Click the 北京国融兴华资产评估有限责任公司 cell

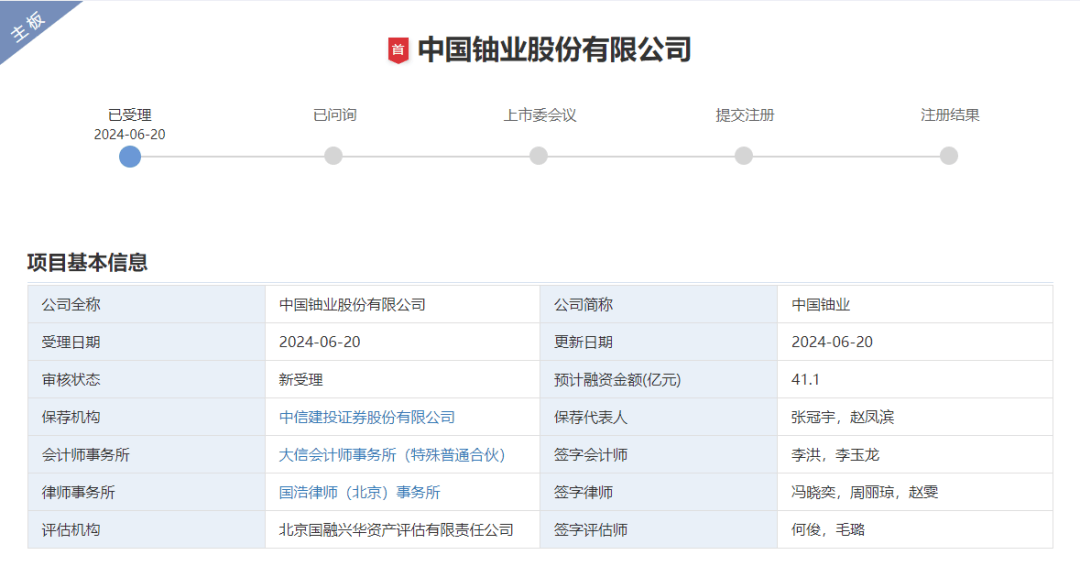point(396,530)
